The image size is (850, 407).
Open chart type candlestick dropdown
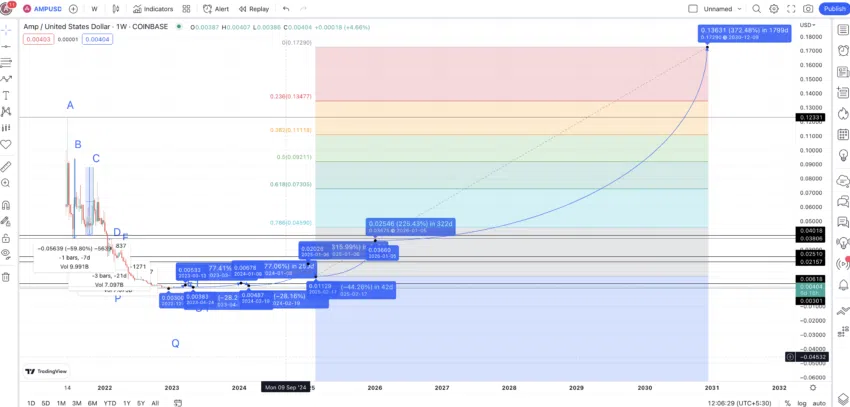pos(115,9)
